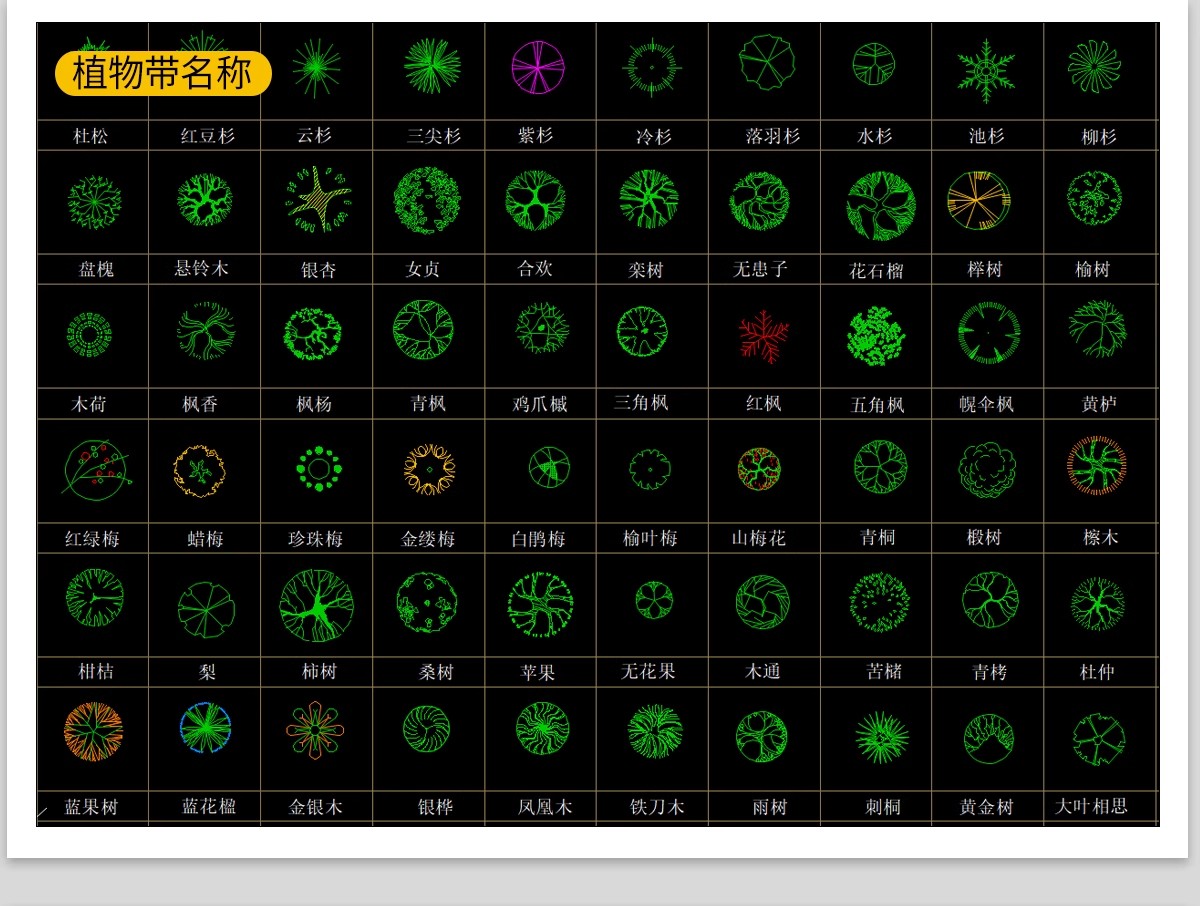Click the orange and green 蓝果树 symbol
This screenshot has width=1200, height=906.
pyautogui.click(x=93, y=731)
